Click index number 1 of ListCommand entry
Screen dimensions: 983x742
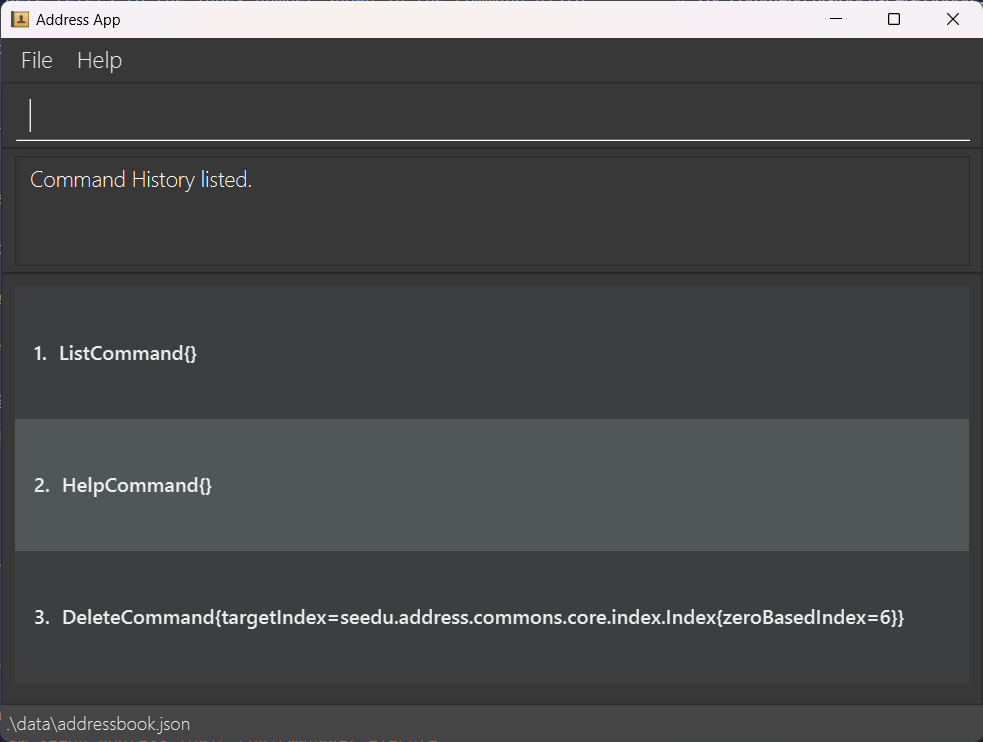[x=40, y=353]
